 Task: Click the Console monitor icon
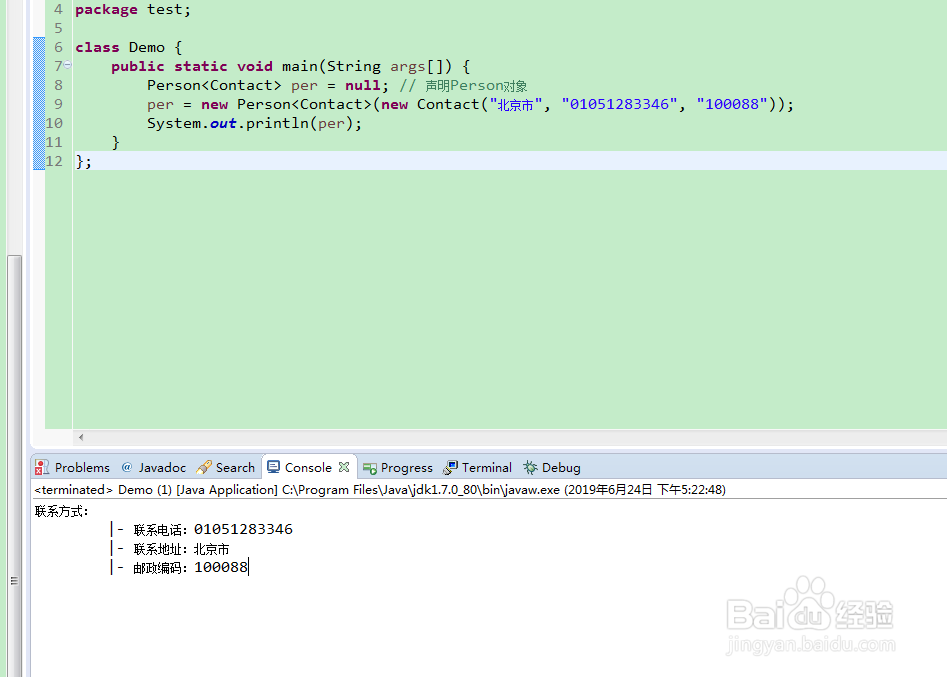[x=274, y=467]
